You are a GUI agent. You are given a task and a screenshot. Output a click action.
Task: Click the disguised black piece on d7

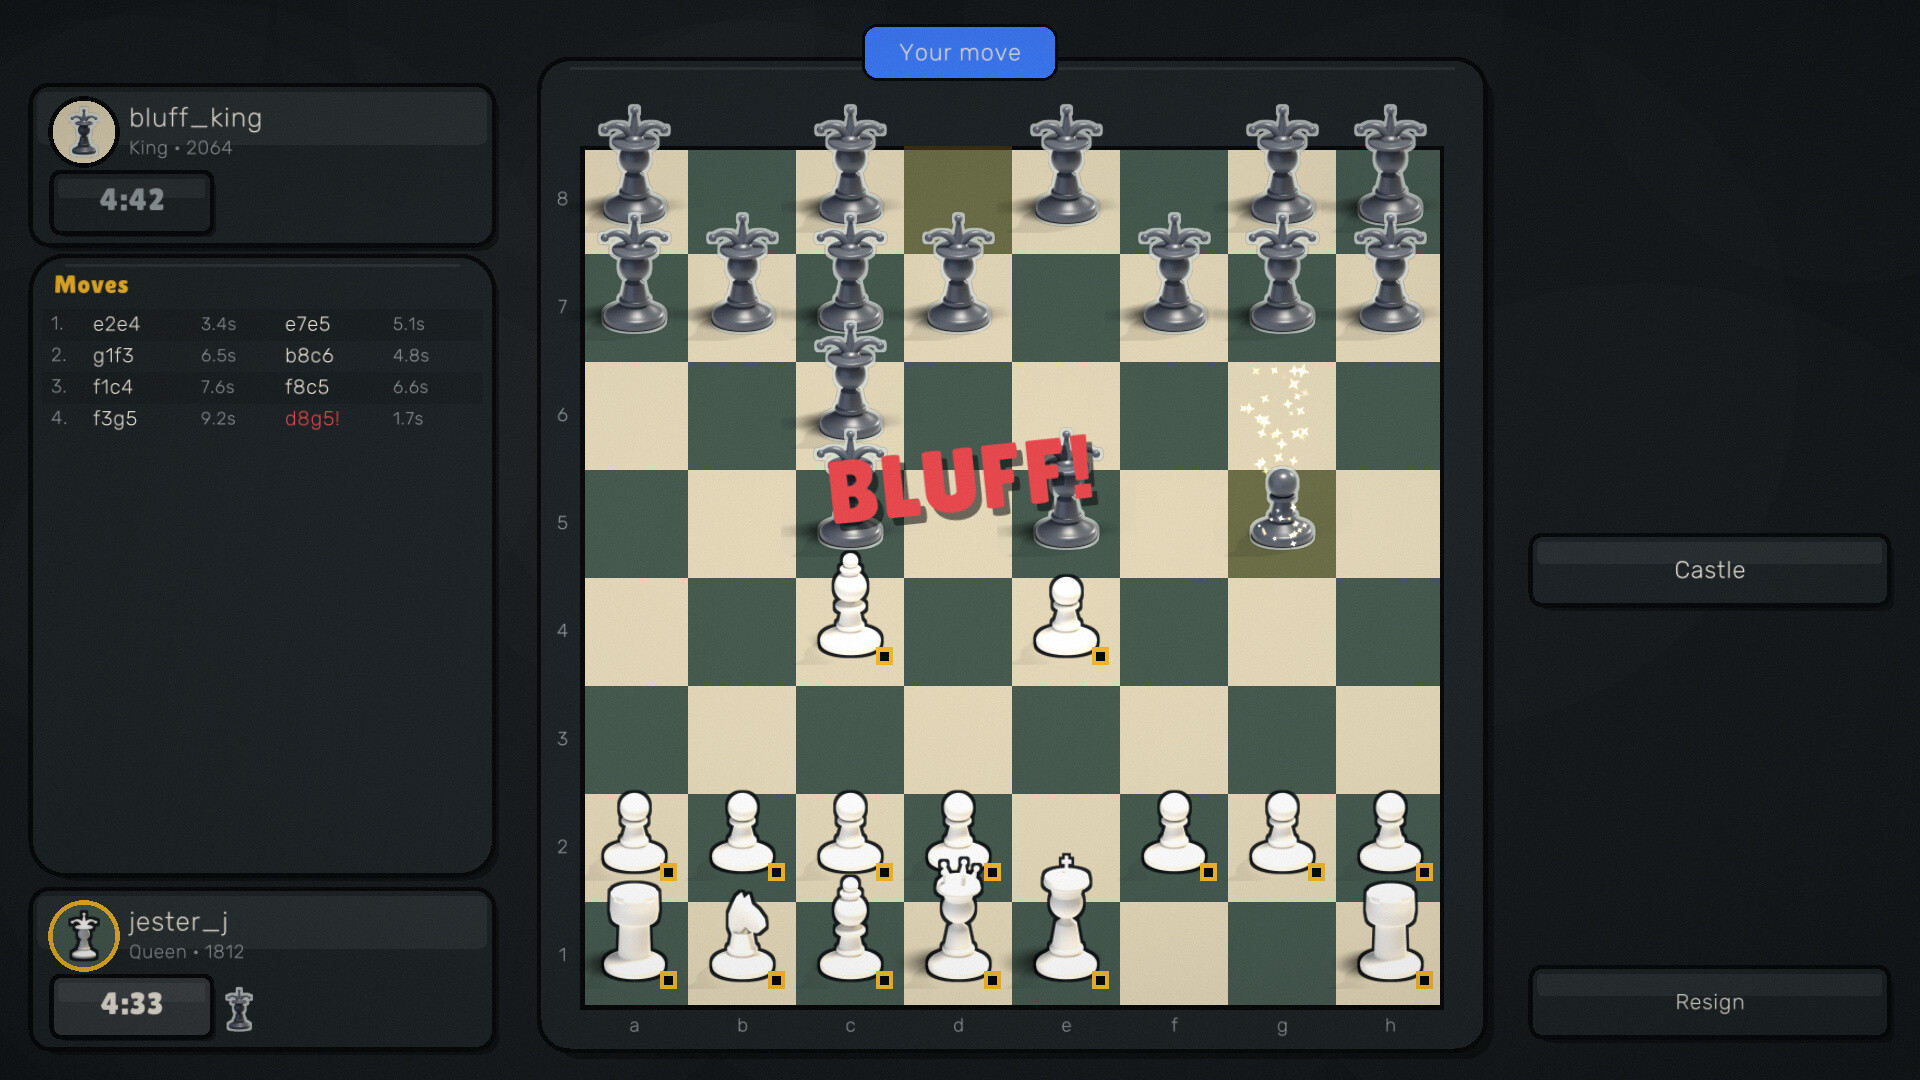958,273
